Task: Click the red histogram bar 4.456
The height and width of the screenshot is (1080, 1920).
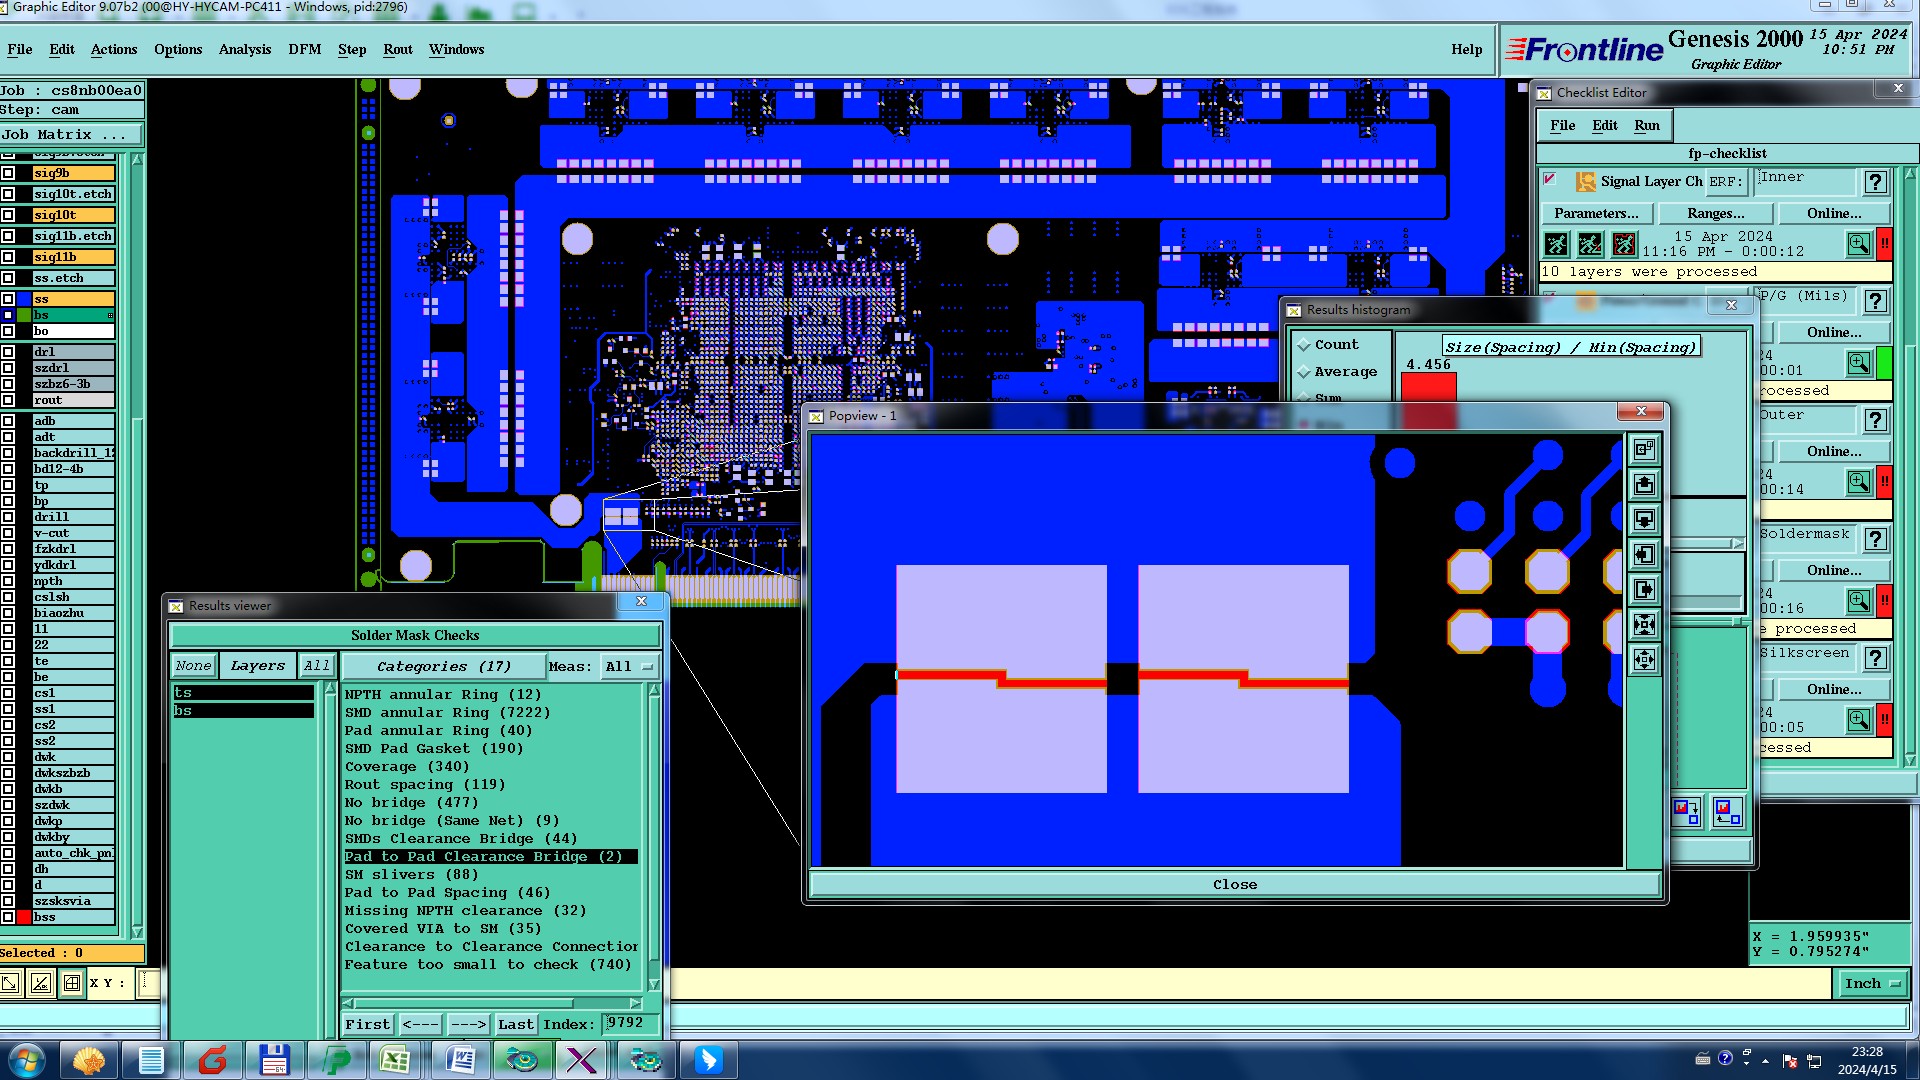Action: [1428, 388]
